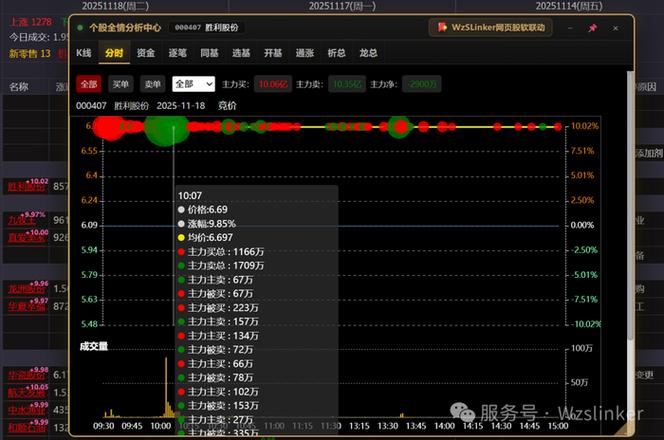This screenshot has width=664, height=440.
Task: Switch to the 开基 tab
Action: click(x=273, y=53)
